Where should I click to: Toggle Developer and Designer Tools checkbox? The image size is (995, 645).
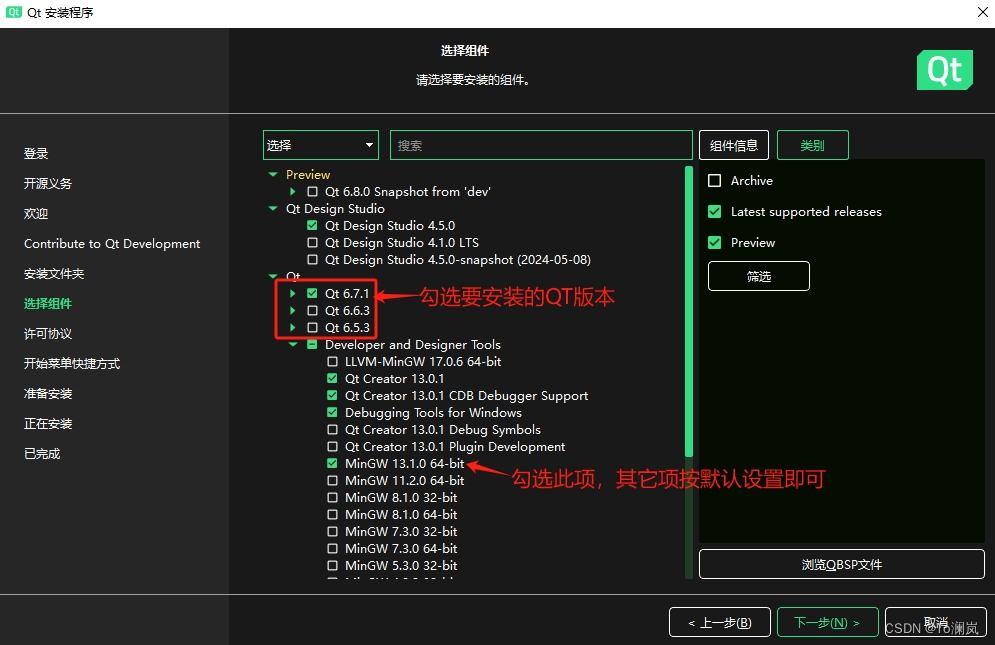pos(312,345)
